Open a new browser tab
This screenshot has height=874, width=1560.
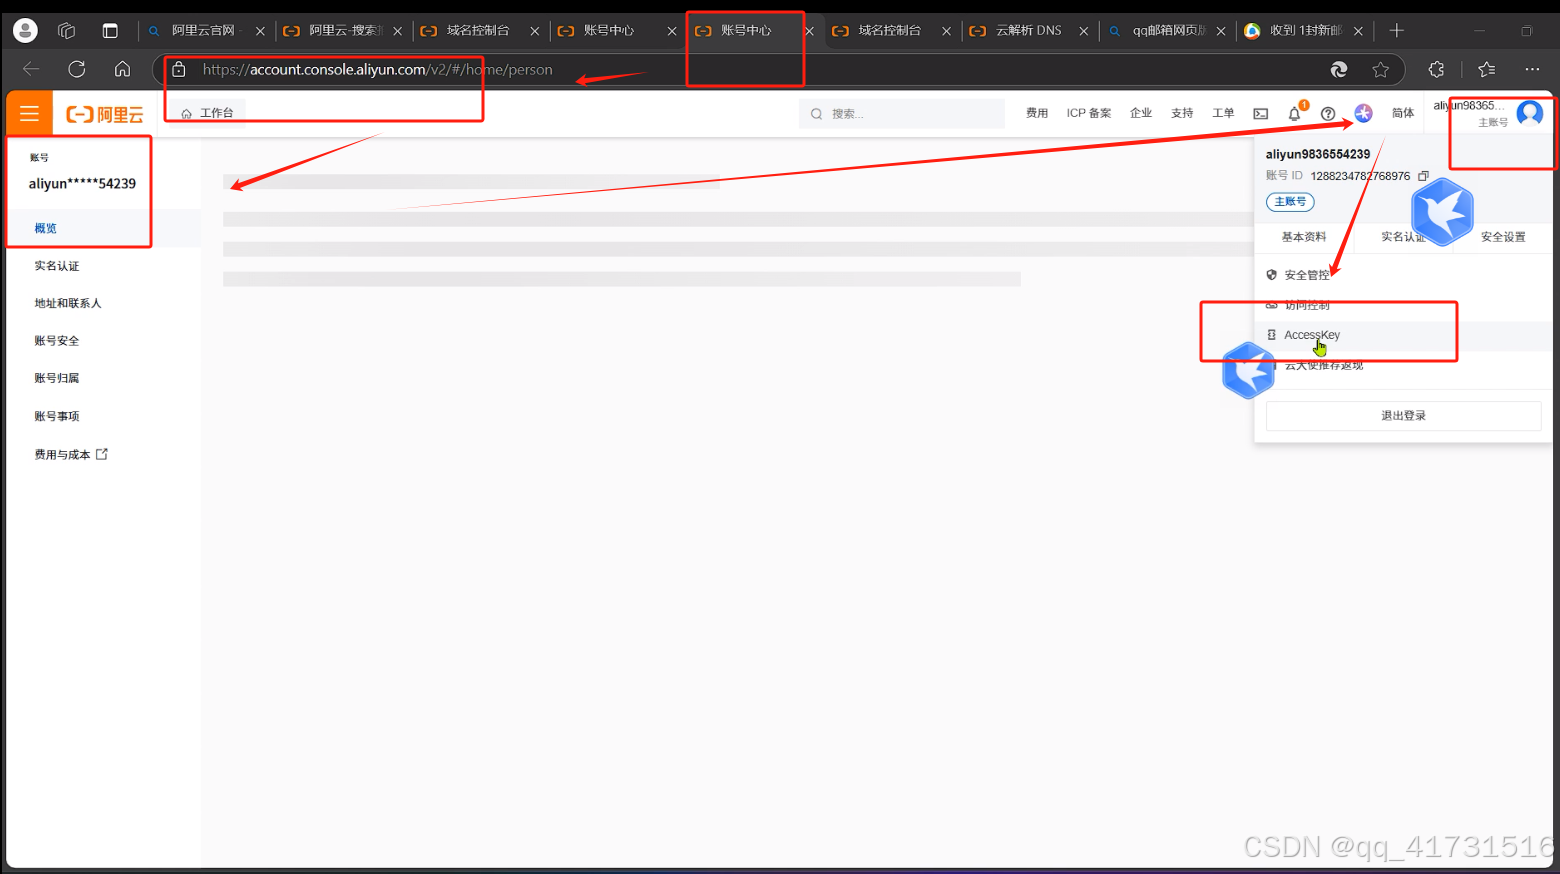pos(1397,31)
